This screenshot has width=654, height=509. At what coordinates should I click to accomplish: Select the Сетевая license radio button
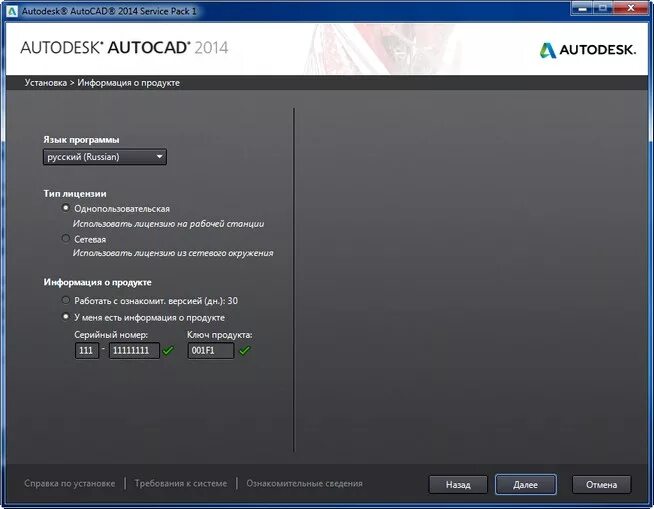(65, 239)
